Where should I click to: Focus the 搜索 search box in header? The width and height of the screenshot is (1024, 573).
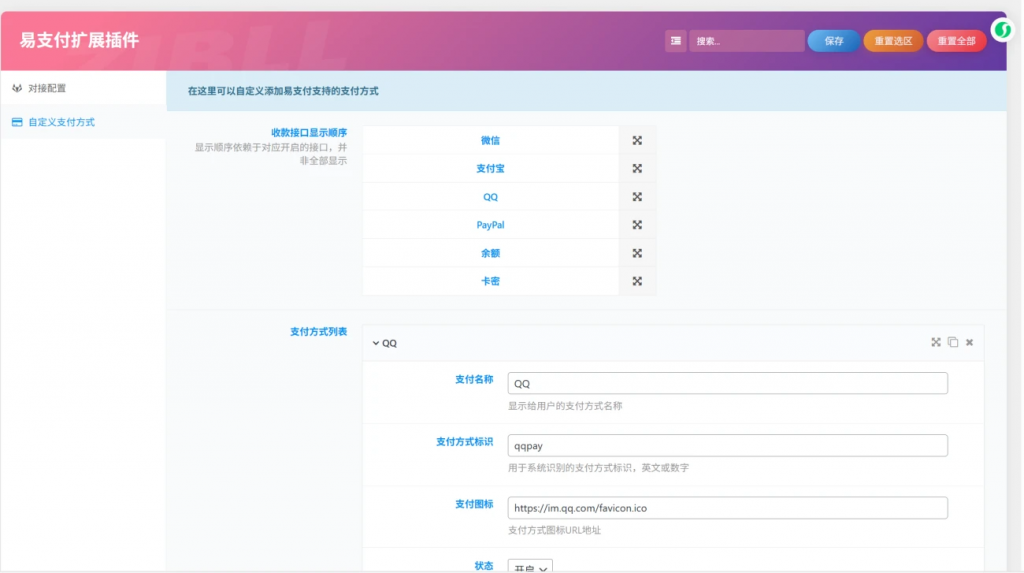[746, 41]
